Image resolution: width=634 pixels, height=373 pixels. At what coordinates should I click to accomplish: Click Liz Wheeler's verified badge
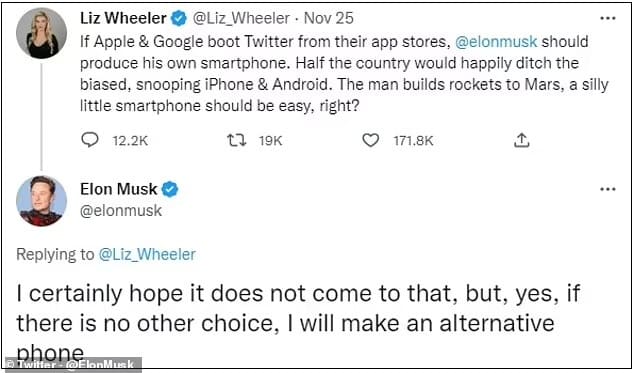coord(178,19)
